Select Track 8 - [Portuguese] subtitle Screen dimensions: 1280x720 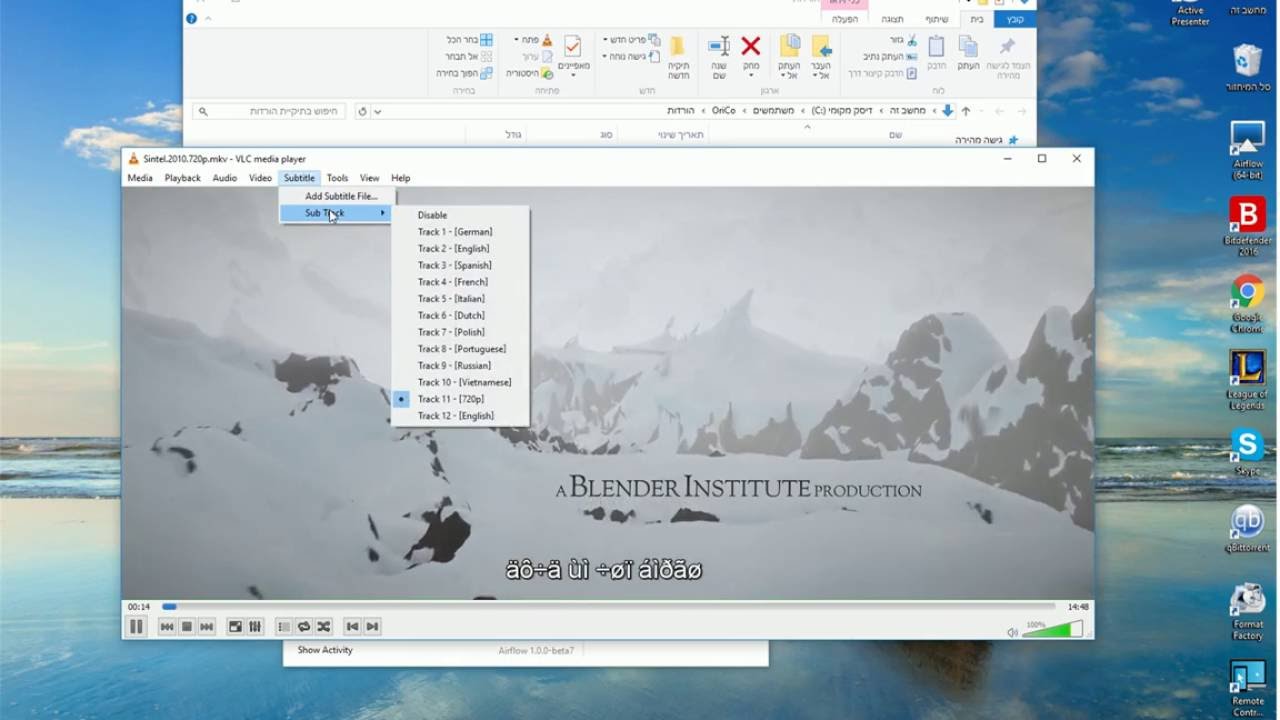(460, 349)
